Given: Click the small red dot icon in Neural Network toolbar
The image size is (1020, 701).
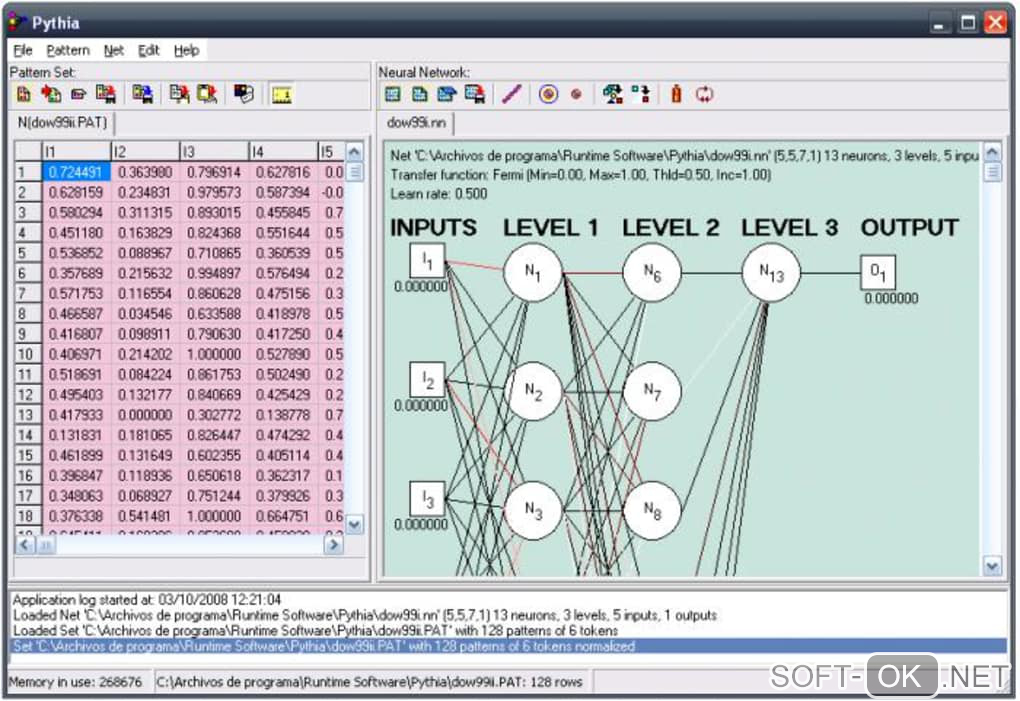Looking at the screenshot, I should pos(576,95).
